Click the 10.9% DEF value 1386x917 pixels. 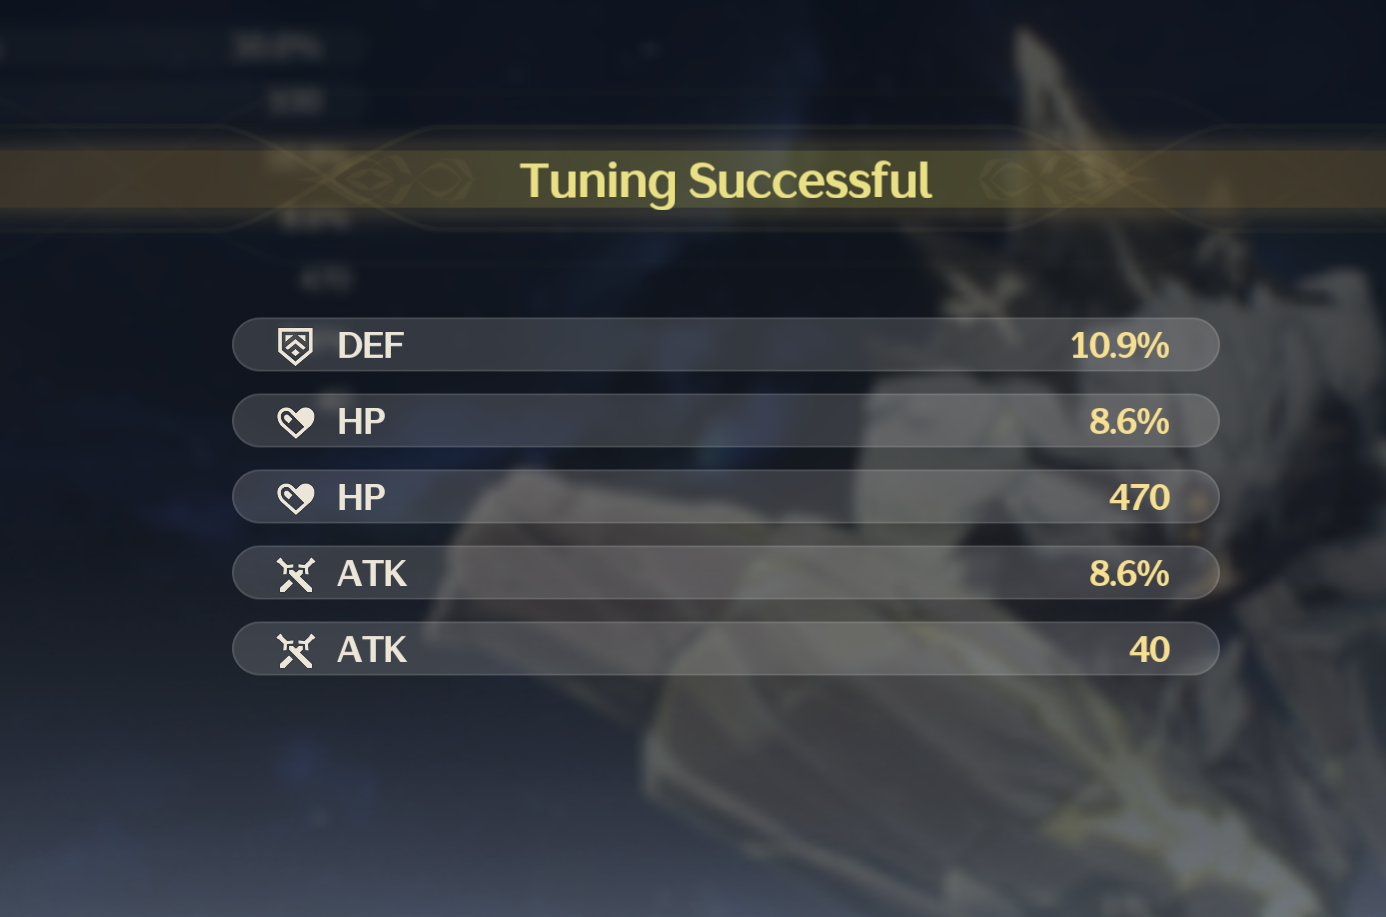[1119, 346]
